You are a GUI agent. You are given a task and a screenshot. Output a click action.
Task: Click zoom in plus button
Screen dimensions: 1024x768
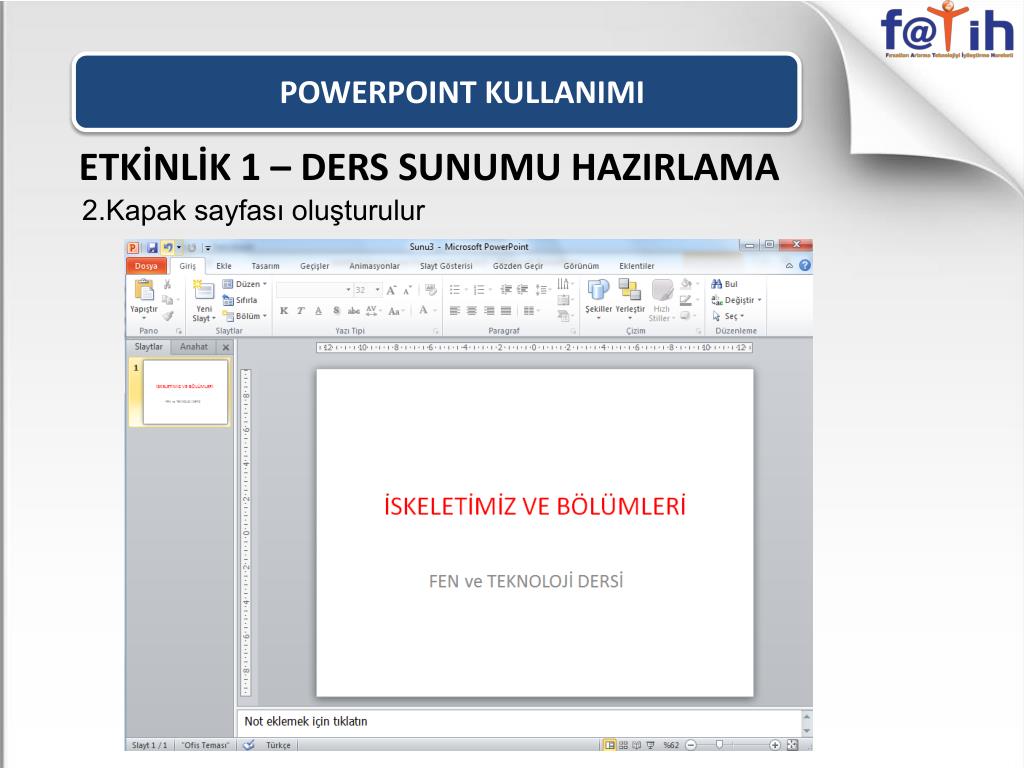775,745
